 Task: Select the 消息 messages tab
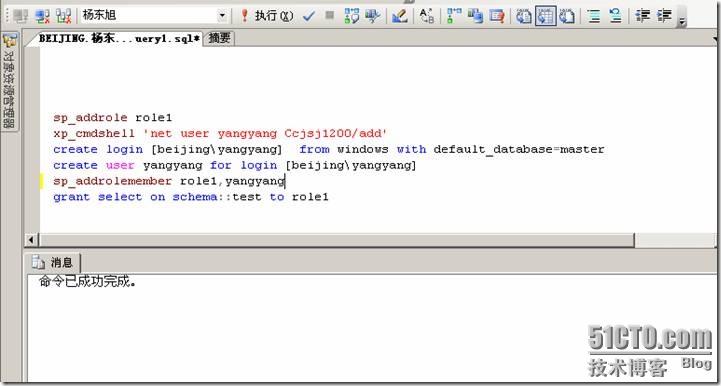tap(52, 263)
